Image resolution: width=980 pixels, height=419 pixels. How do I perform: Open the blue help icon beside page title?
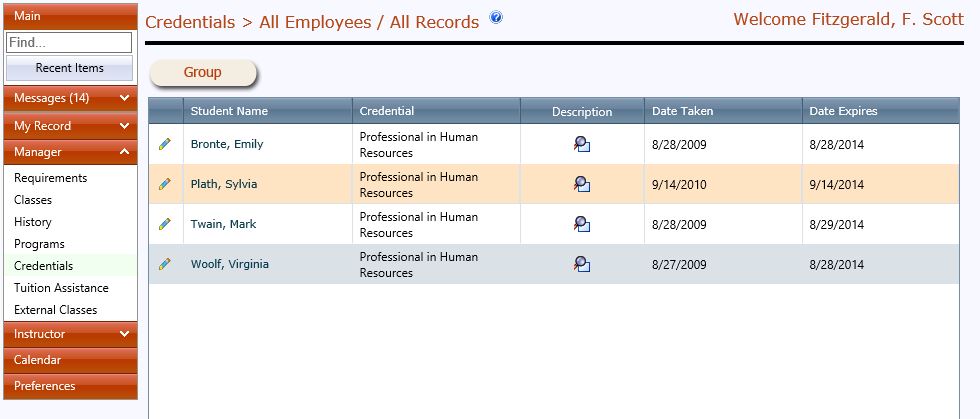496,18
